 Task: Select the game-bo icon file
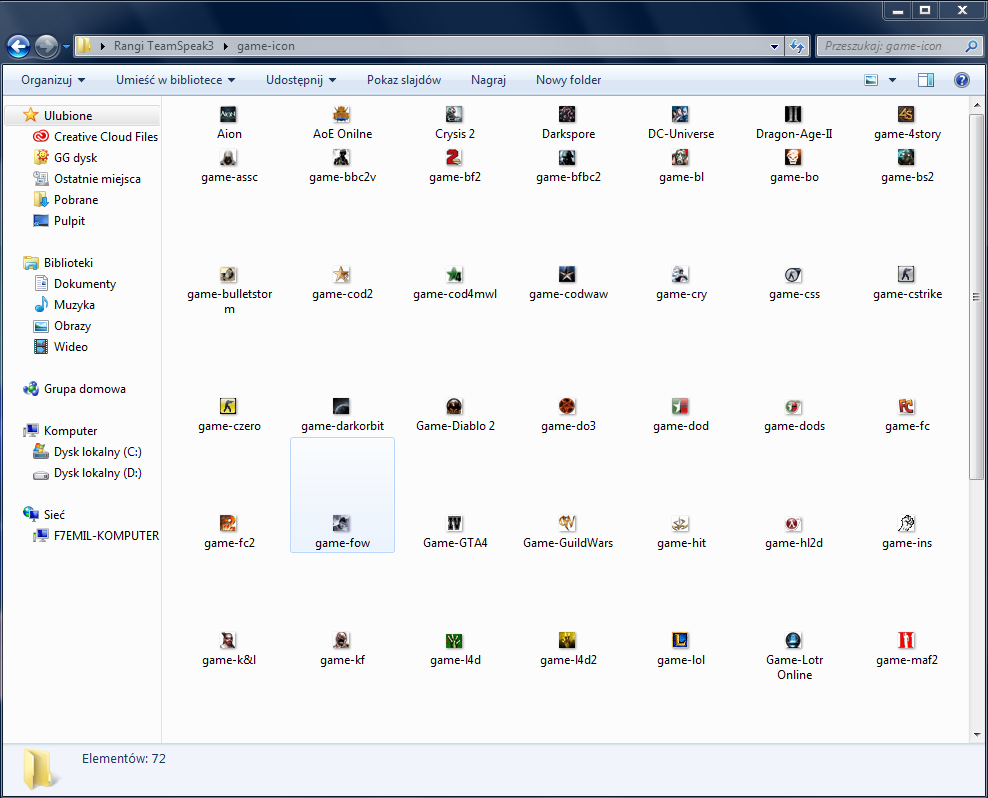click(794, 166)
